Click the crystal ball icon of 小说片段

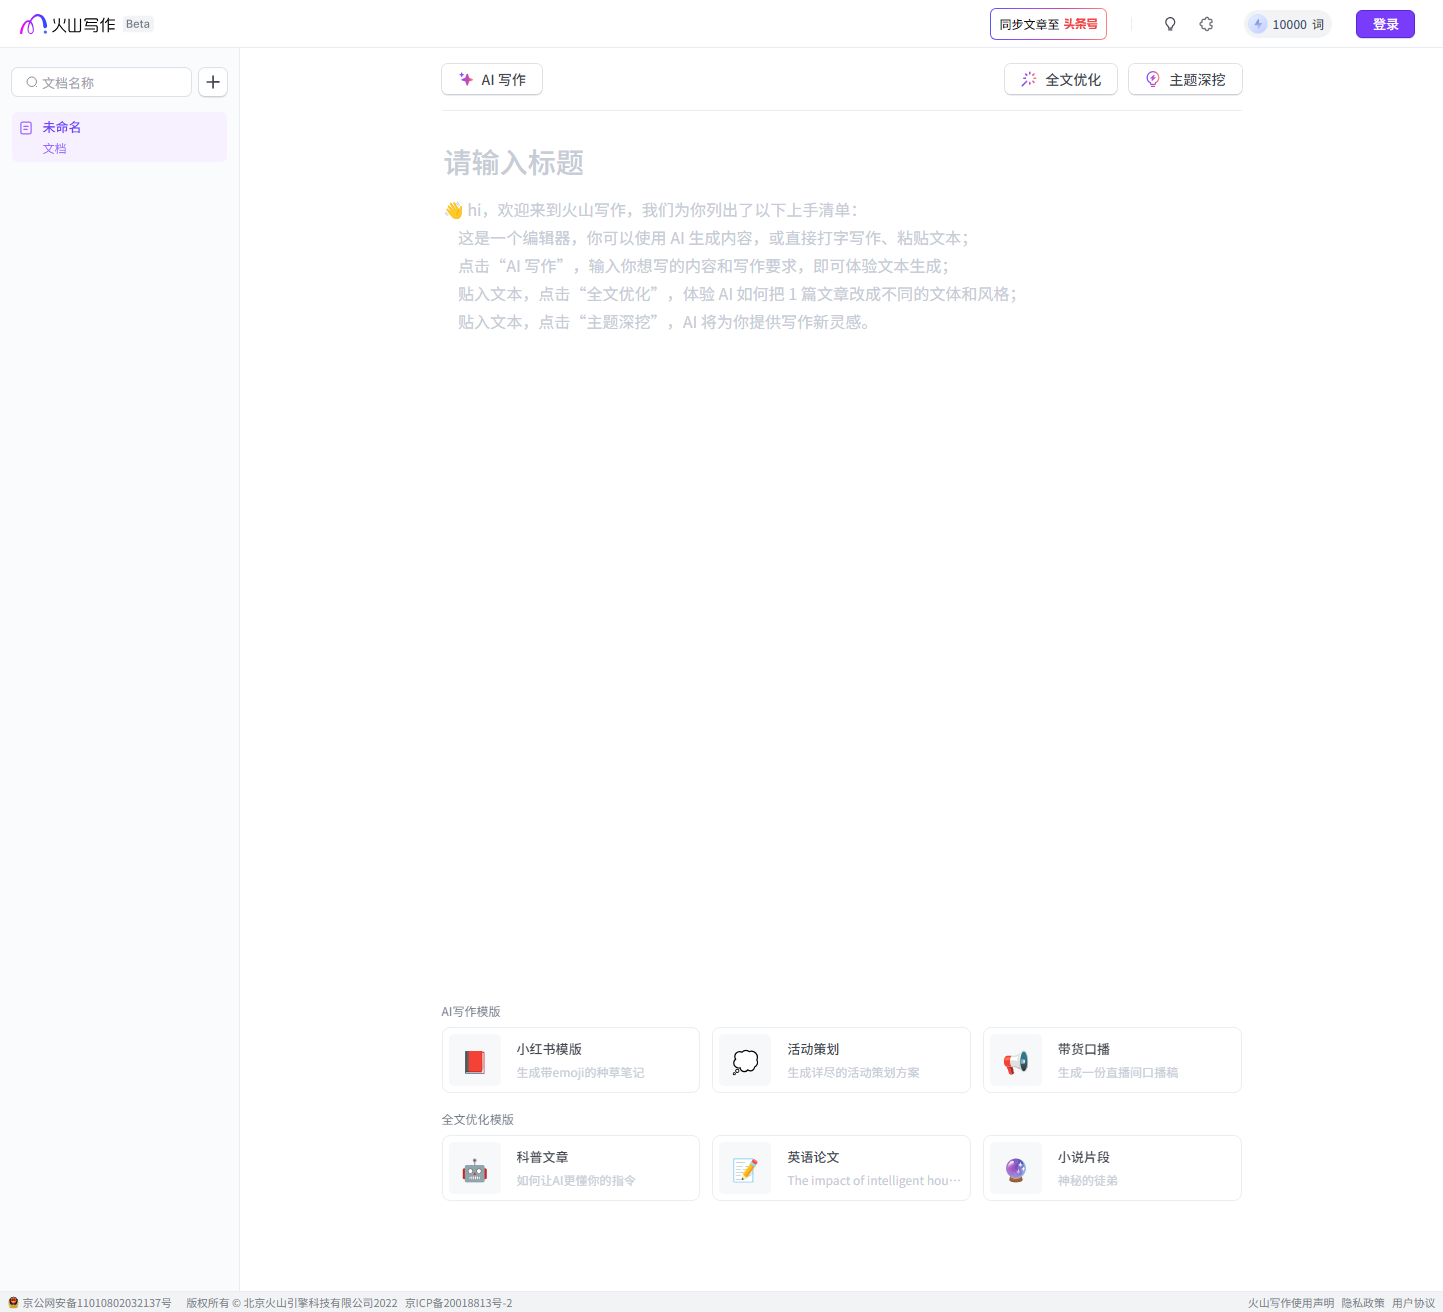coord(1016,1169)
